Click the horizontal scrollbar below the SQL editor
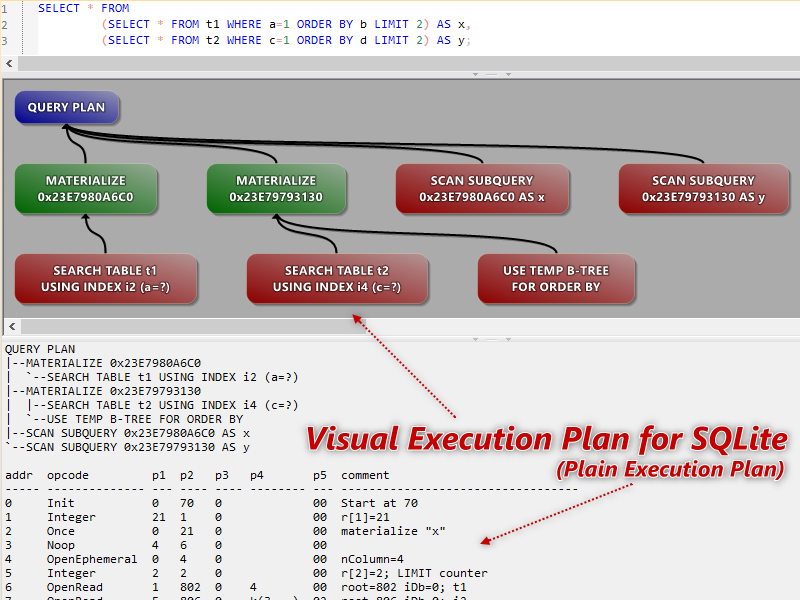800x600 pixels. coord(408,64)
